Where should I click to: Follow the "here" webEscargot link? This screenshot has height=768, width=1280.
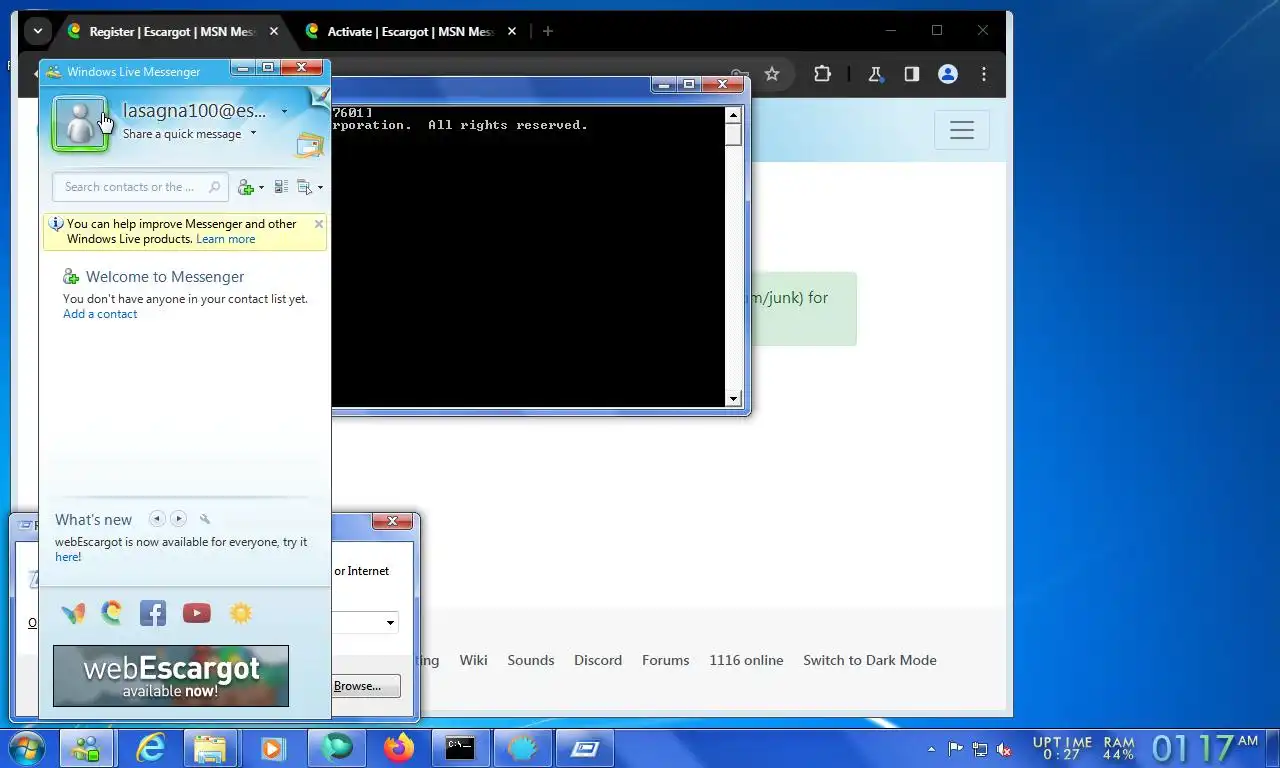[68, 557]
